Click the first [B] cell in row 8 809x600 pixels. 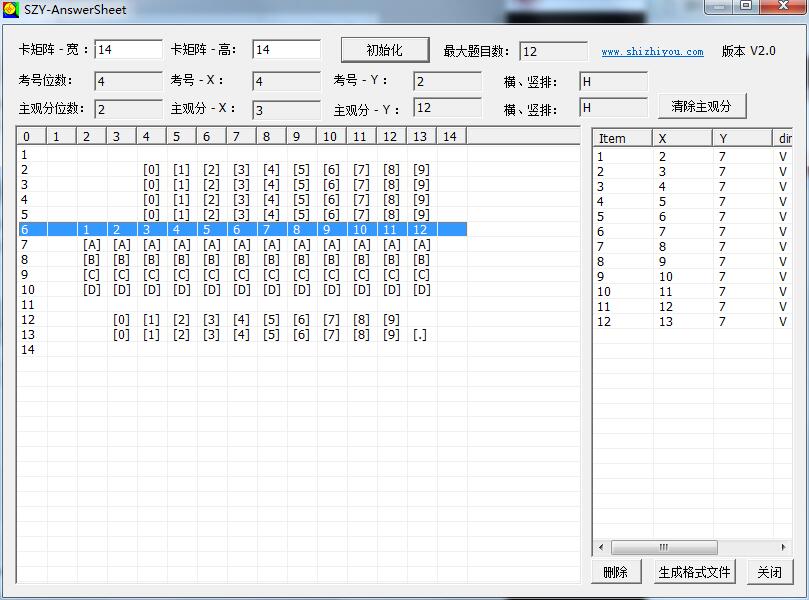[91, 260]
